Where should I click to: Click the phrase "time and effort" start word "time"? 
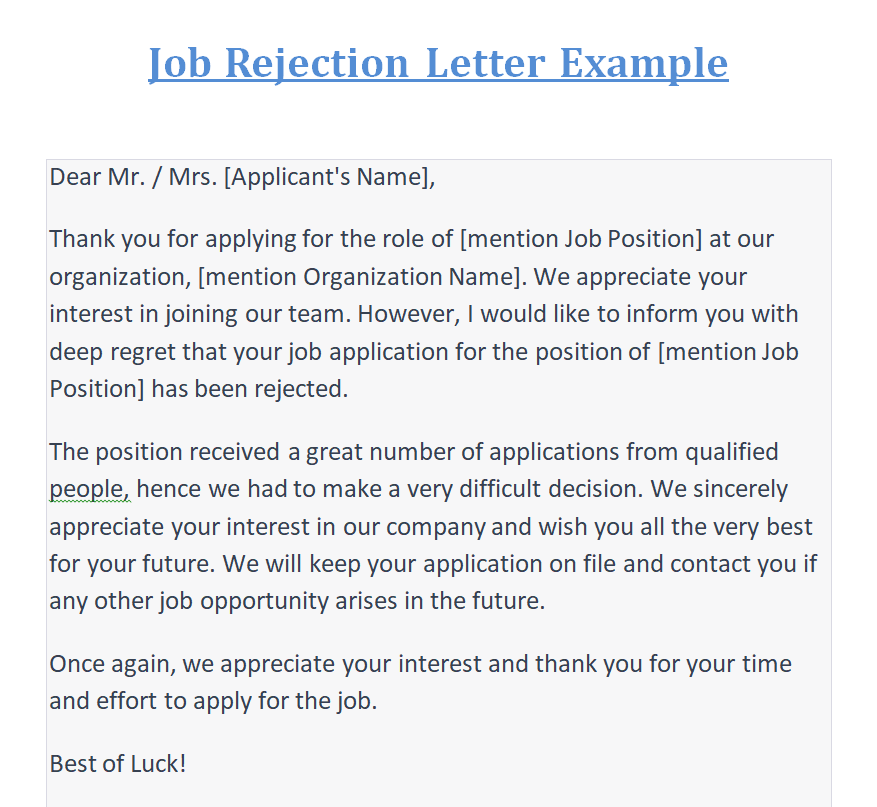764,664
